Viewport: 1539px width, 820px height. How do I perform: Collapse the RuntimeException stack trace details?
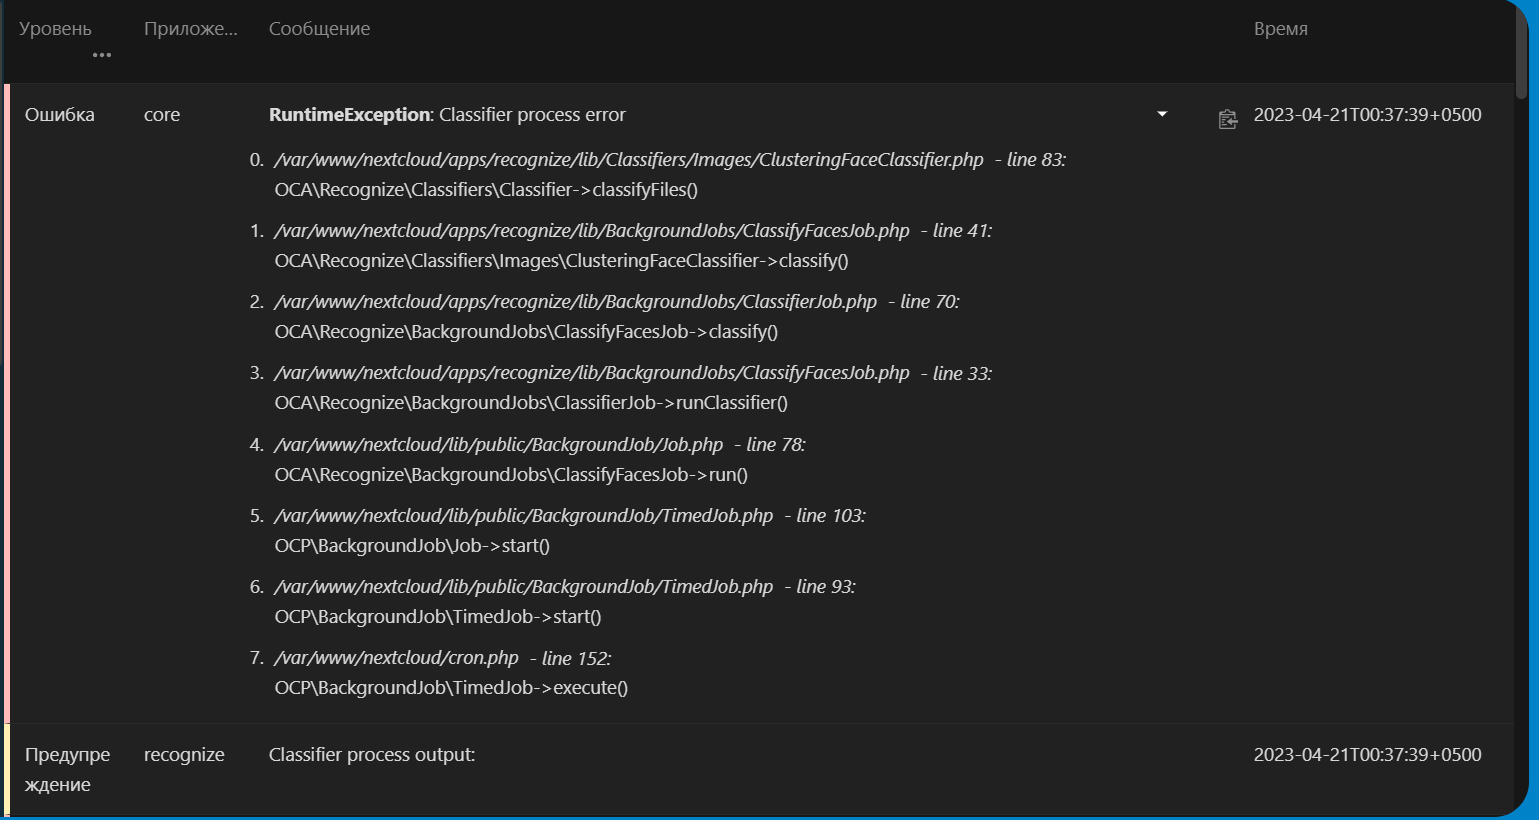point(1161,114)
